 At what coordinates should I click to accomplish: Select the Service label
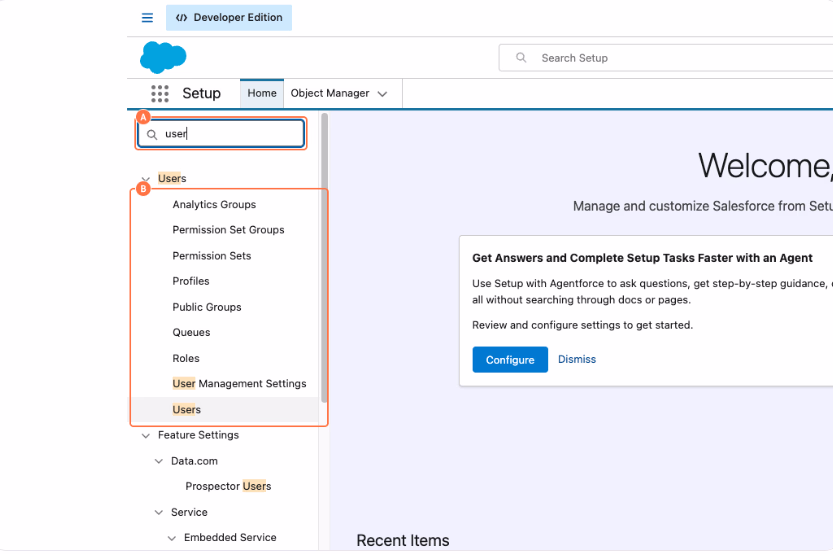pos(189,513)
